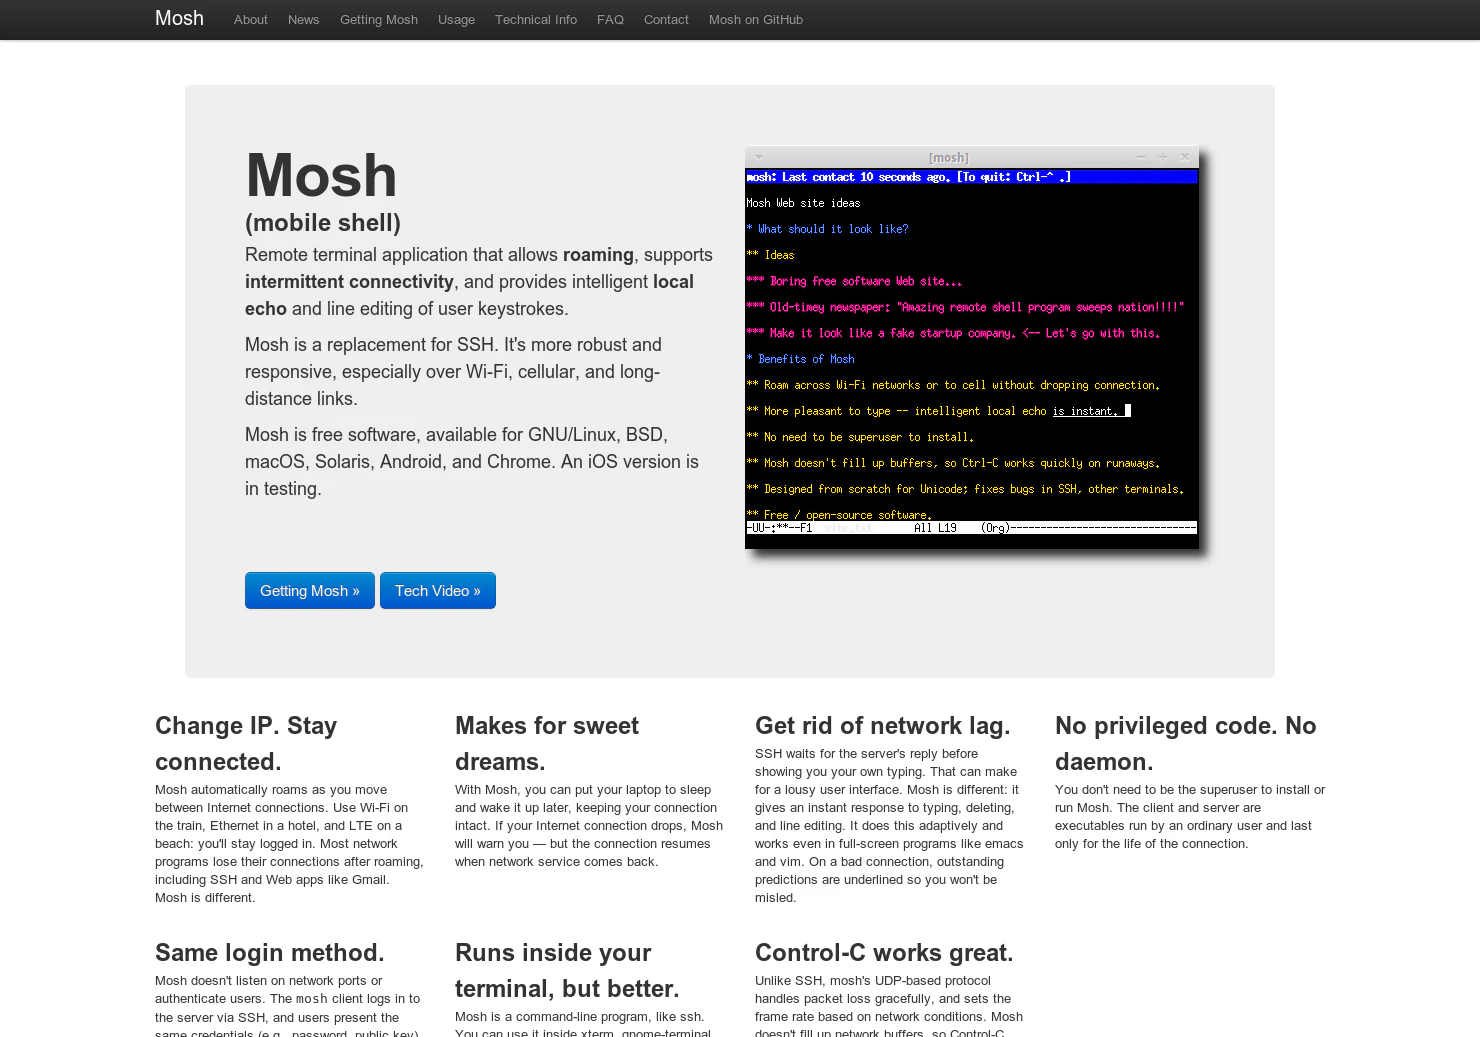Visit Mosh on GitHub link
This screenshot has width=1480, height=1037.
point(755,20)
